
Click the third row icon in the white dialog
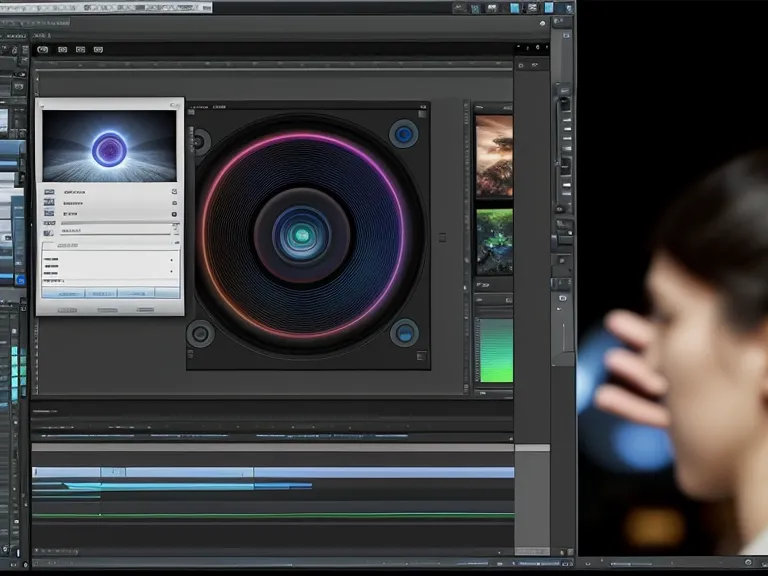49,213
